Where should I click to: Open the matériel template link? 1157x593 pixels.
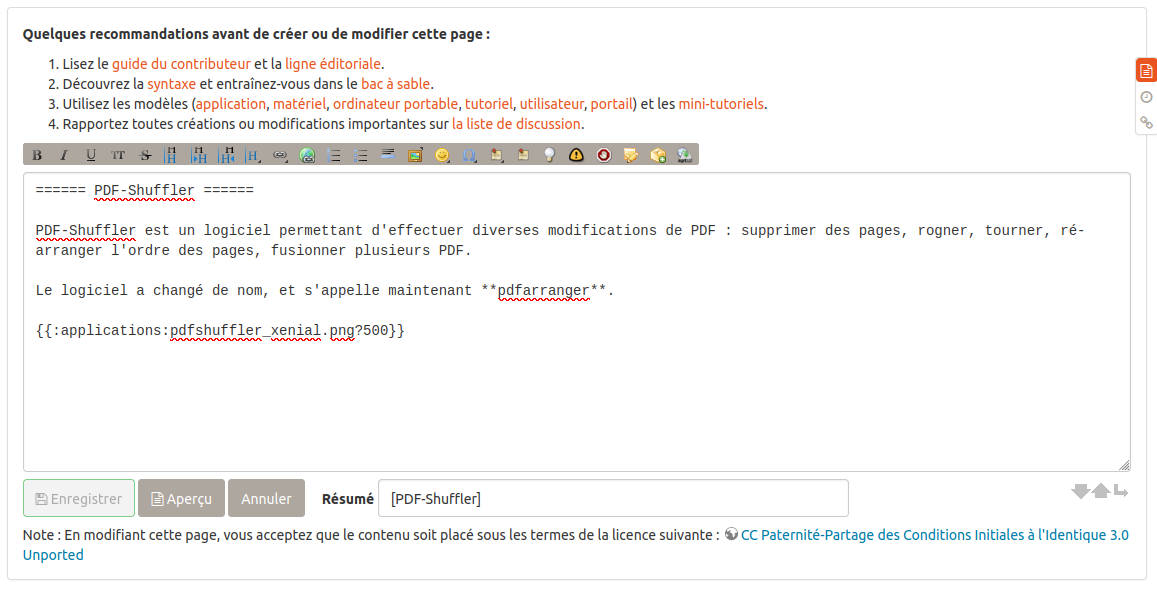coord(299,104)
